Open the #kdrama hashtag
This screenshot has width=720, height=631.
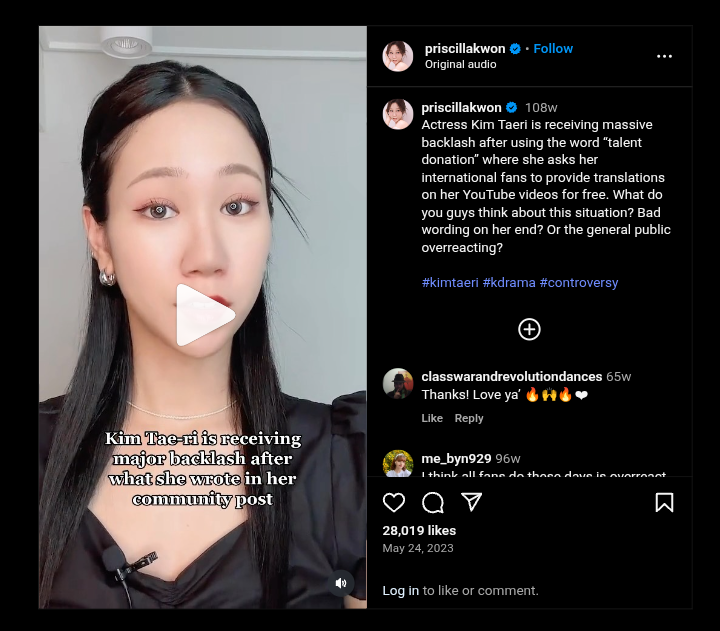[509, 282]
